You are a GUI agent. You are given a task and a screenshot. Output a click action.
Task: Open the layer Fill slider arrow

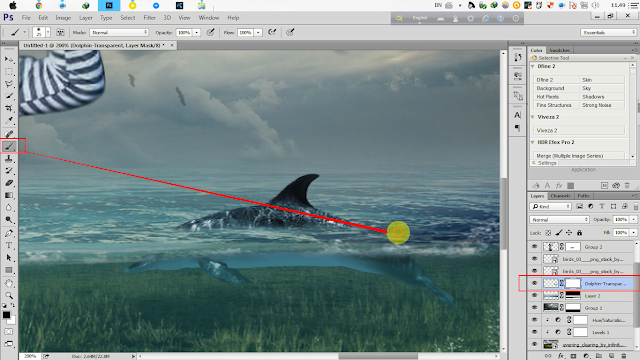click(x=633, y=233)
